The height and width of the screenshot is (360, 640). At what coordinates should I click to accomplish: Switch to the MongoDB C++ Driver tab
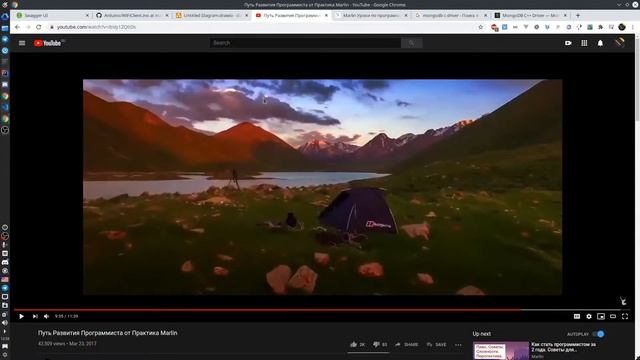(x=530, y=15)
